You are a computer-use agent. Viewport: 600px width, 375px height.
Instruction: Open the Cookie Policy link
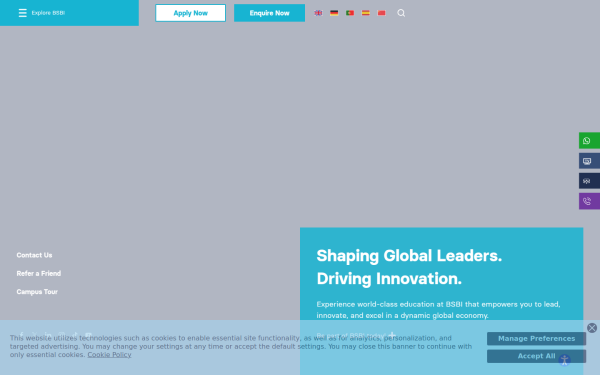point(109,355)
